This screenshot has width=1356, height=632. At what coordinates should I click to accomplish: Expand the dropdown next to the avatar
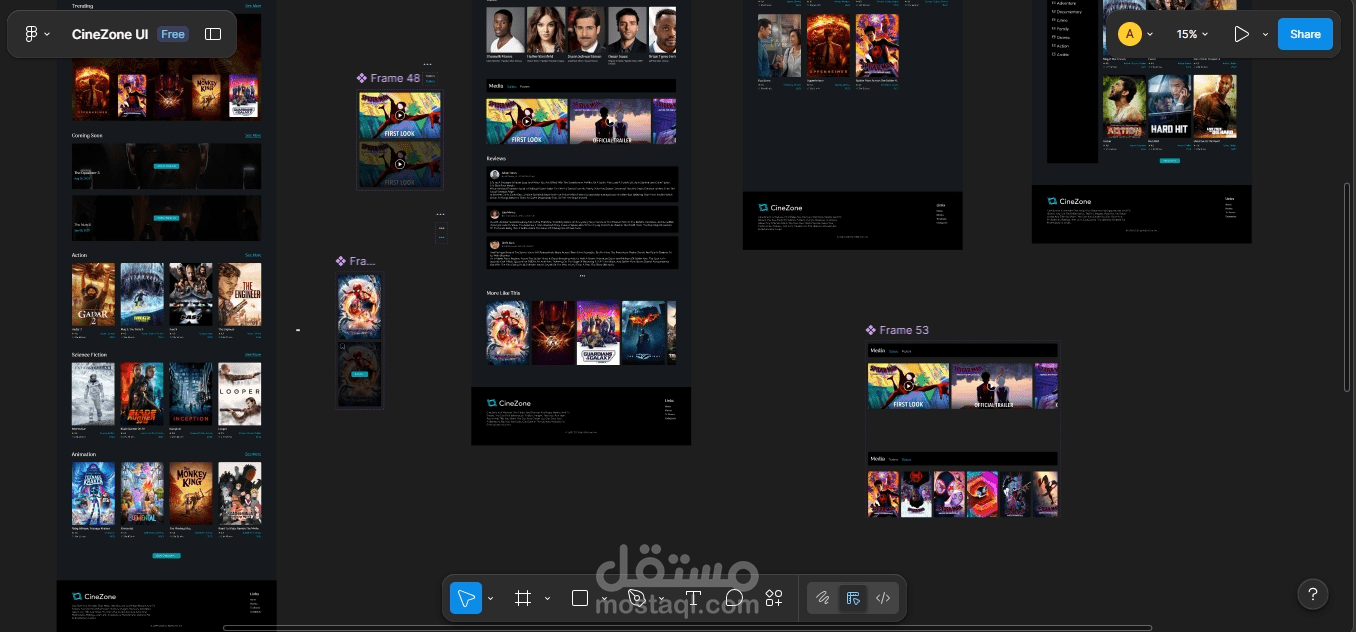tap(1150, 35)
